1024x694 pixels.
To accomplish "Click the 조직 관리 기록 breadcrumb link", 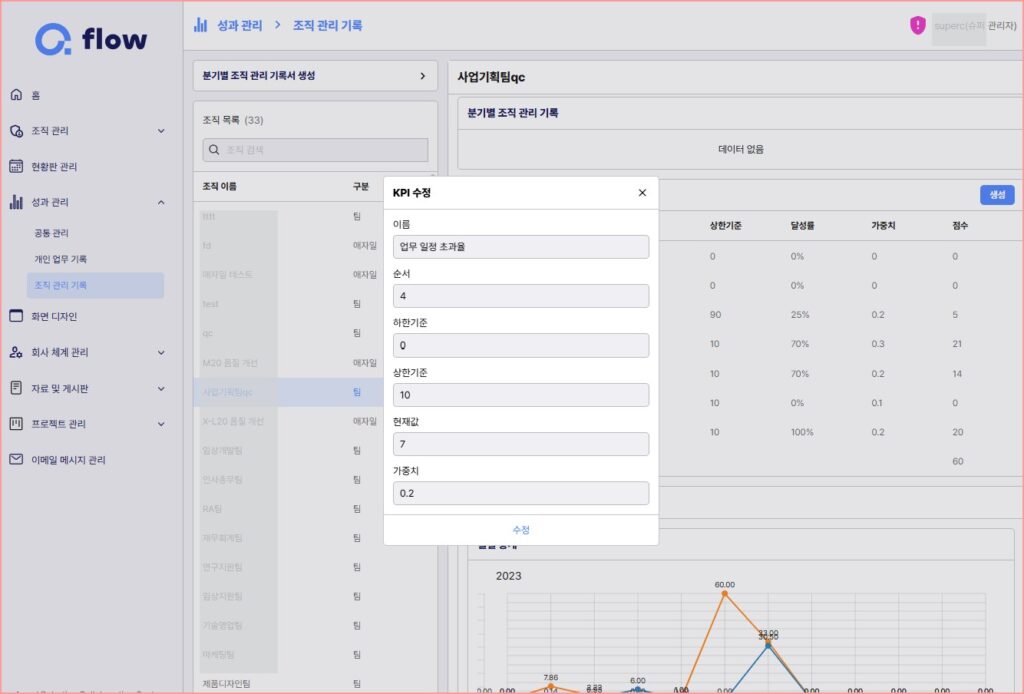I will (x=327, y=25).
